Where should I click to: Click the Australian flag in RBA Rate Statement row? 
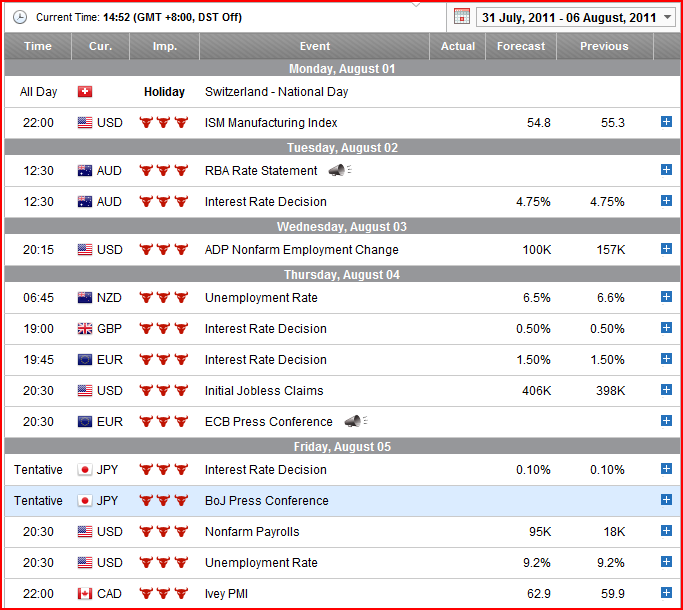85,170
